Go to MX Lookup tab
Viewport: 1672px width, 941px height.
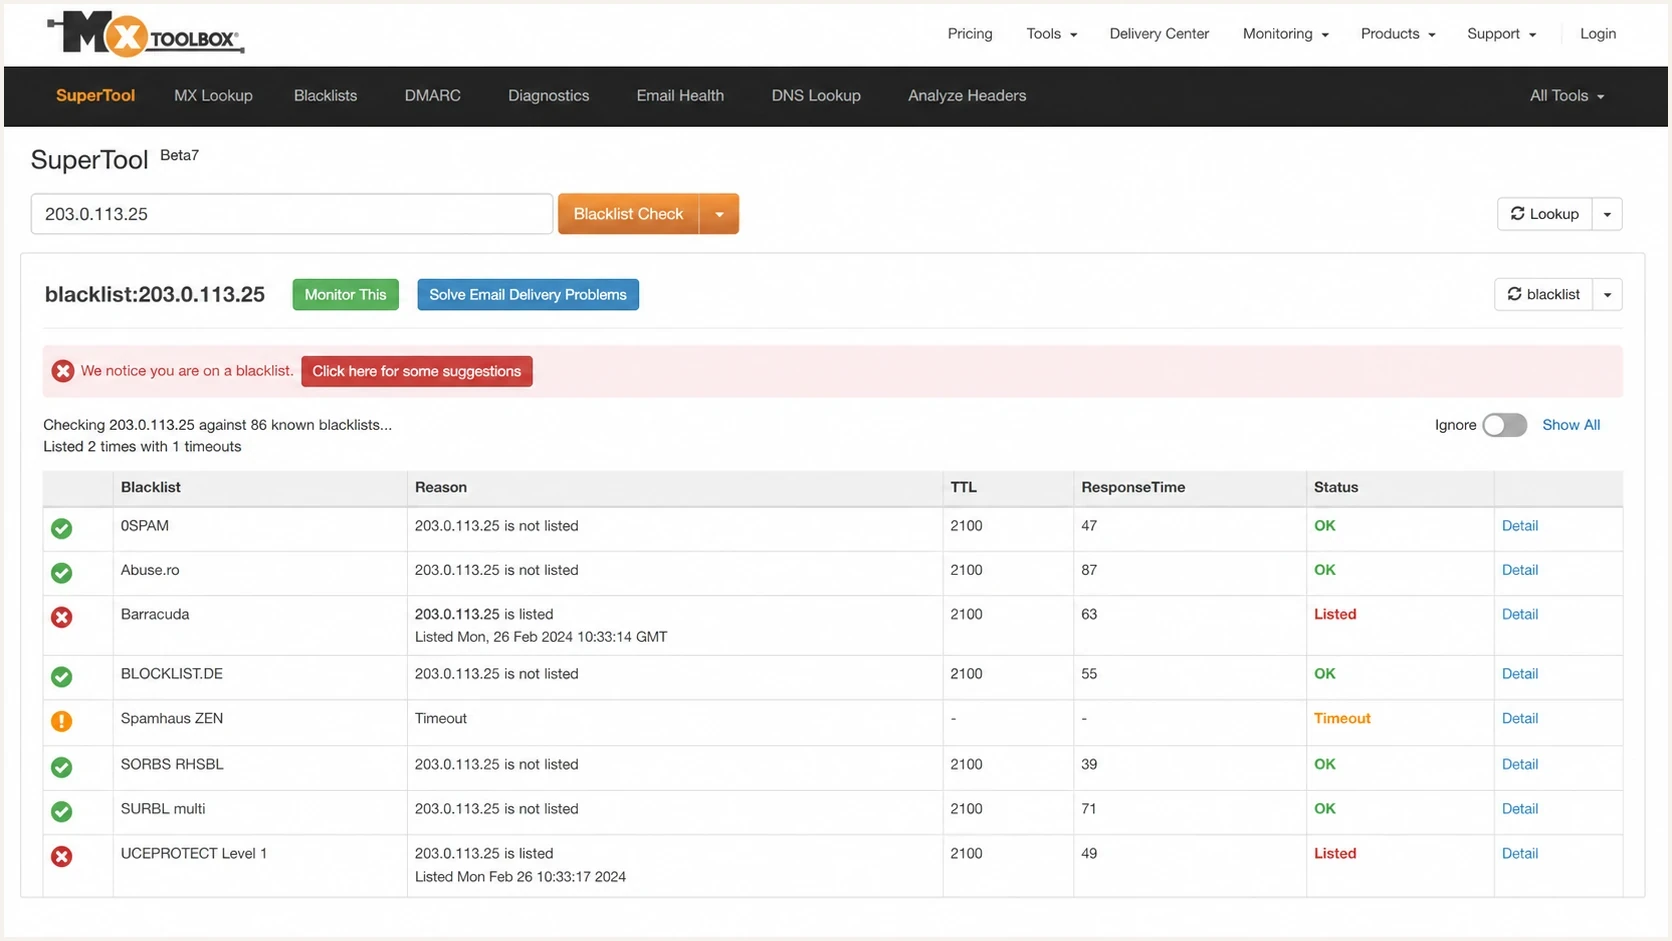213,96
